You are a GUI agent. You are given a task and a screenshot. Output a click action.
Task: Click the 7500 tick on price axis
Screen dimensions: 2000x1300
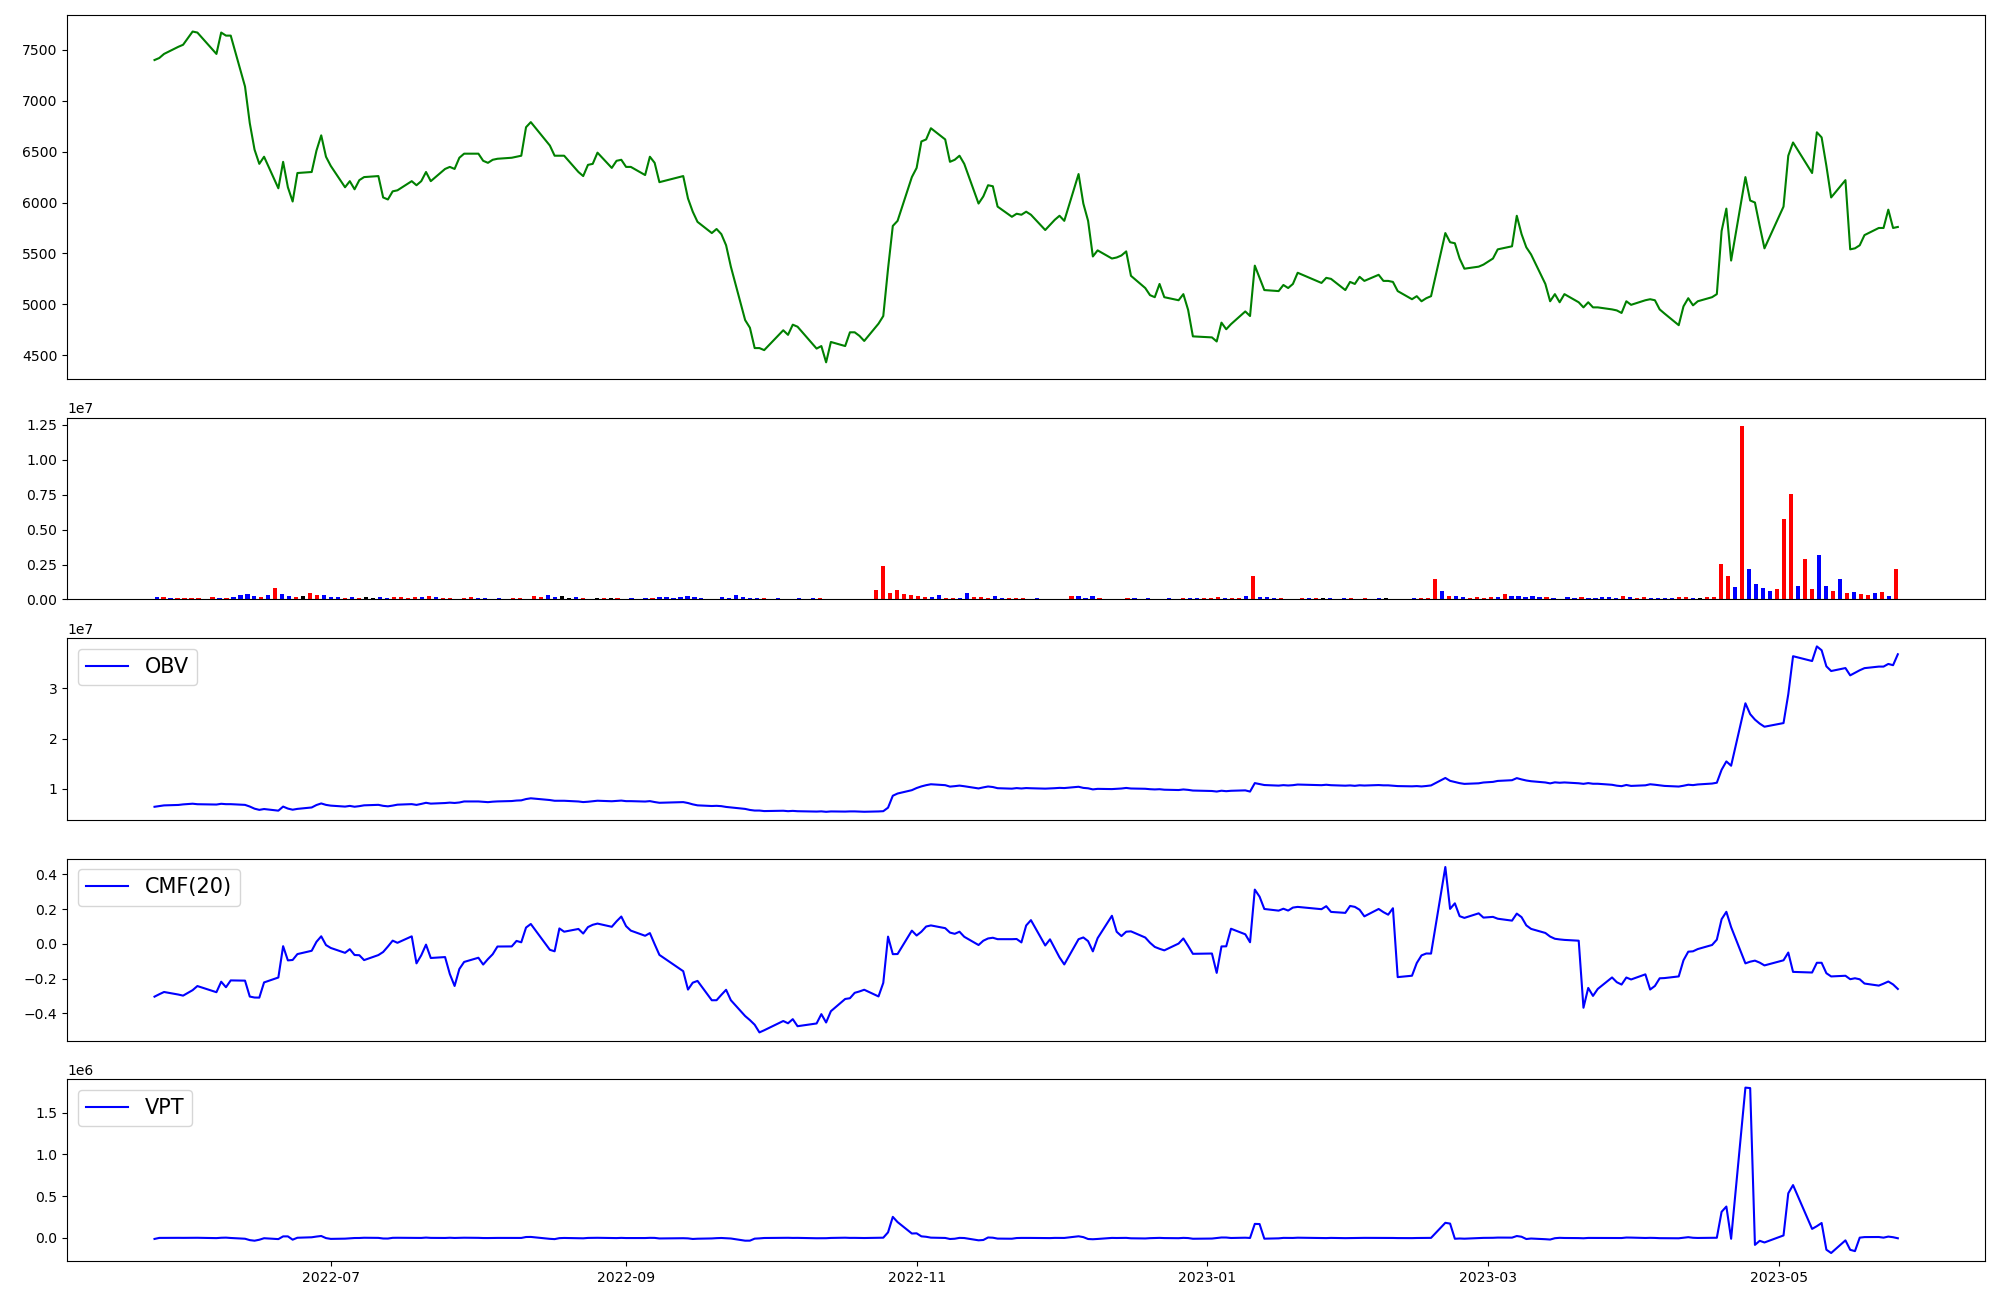point(39,50)
